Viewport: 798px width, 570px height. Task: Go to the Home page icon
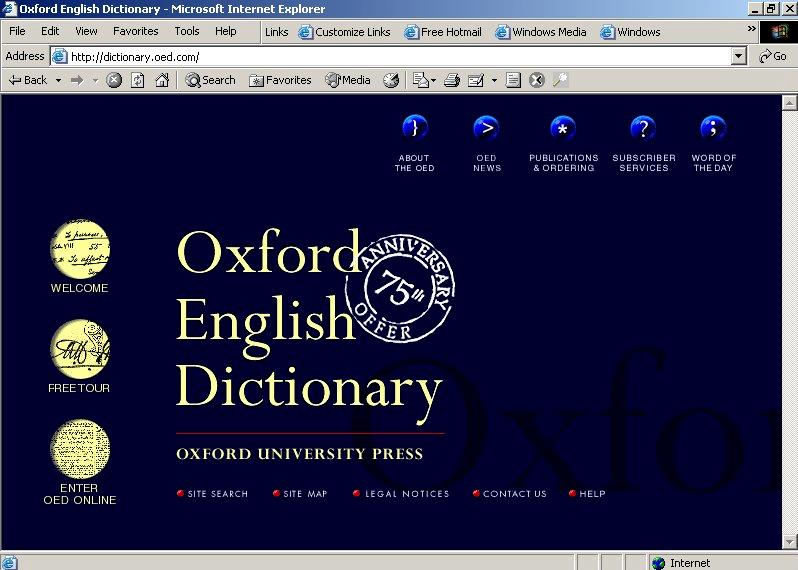(162, 80)
